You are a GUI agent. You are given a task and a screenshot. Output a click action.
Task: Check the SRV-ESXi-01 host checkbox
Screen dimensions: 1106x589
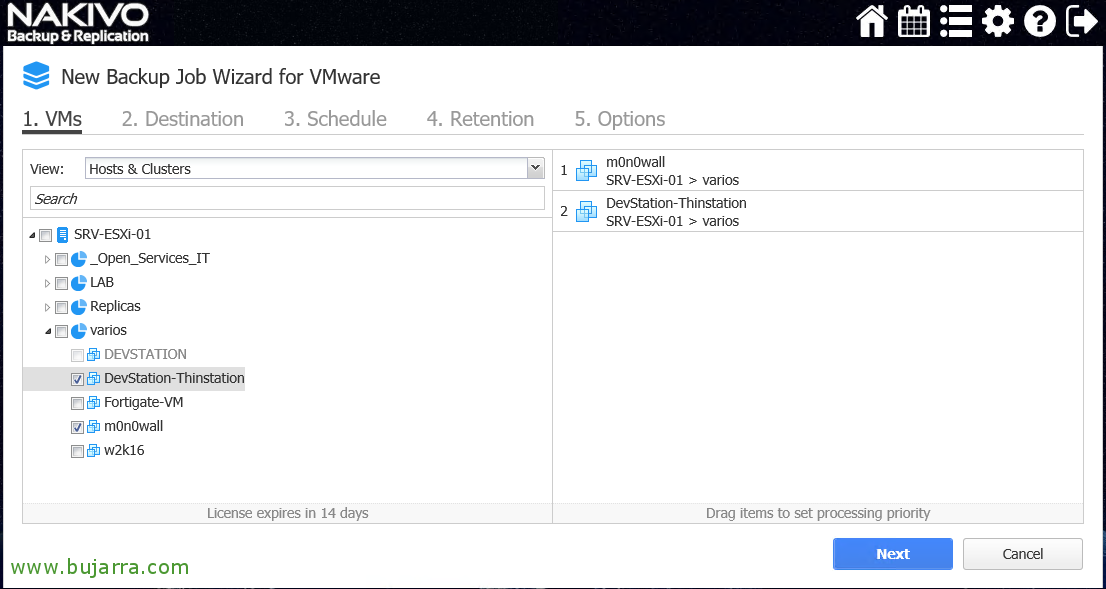46,235
